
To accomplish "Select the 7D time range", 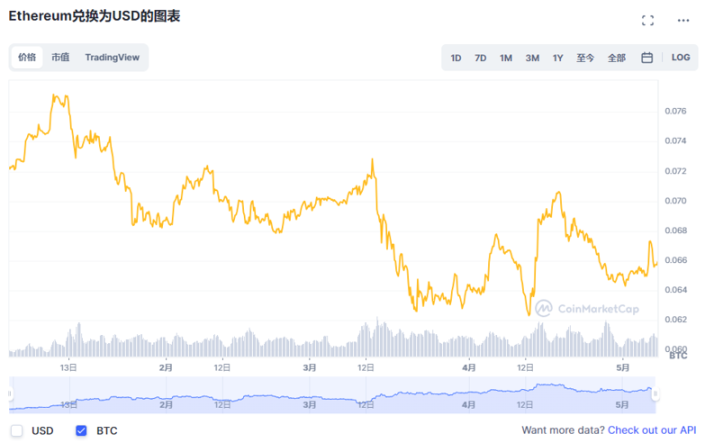I will tap(480, 58).
